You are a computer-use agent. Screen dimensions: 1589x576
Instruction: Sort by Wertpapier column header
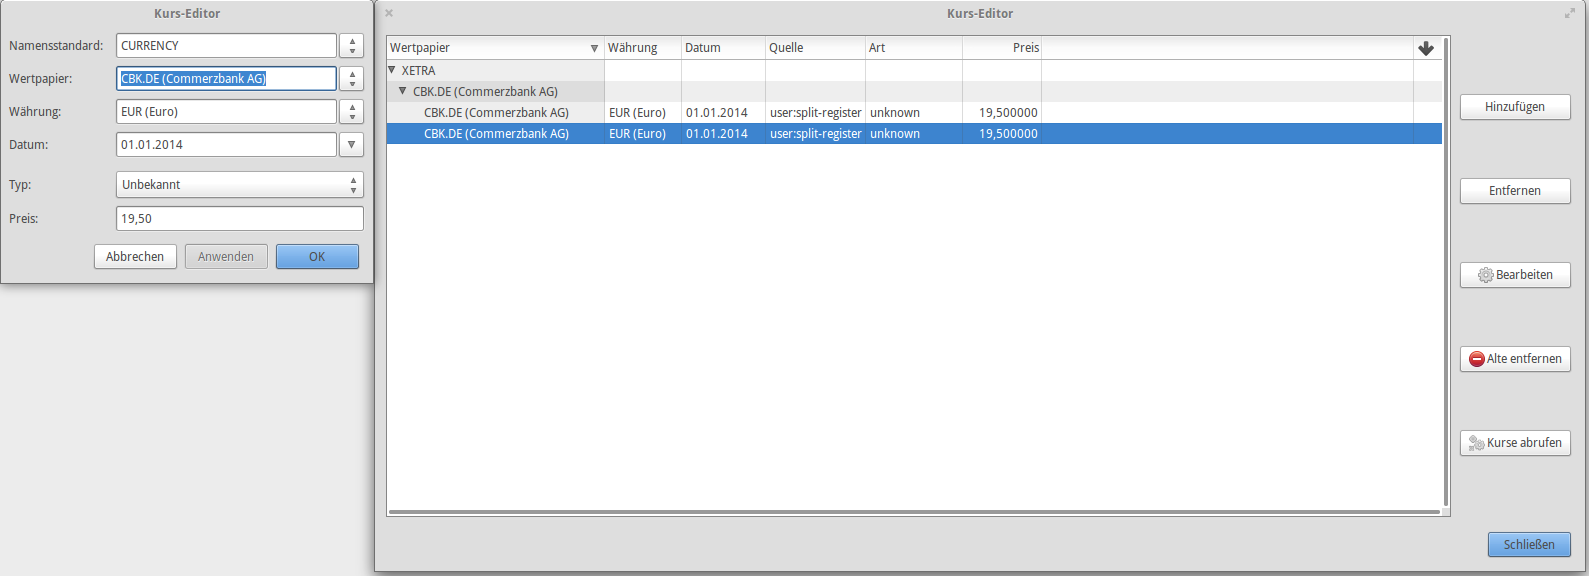(x=495, y=48)
